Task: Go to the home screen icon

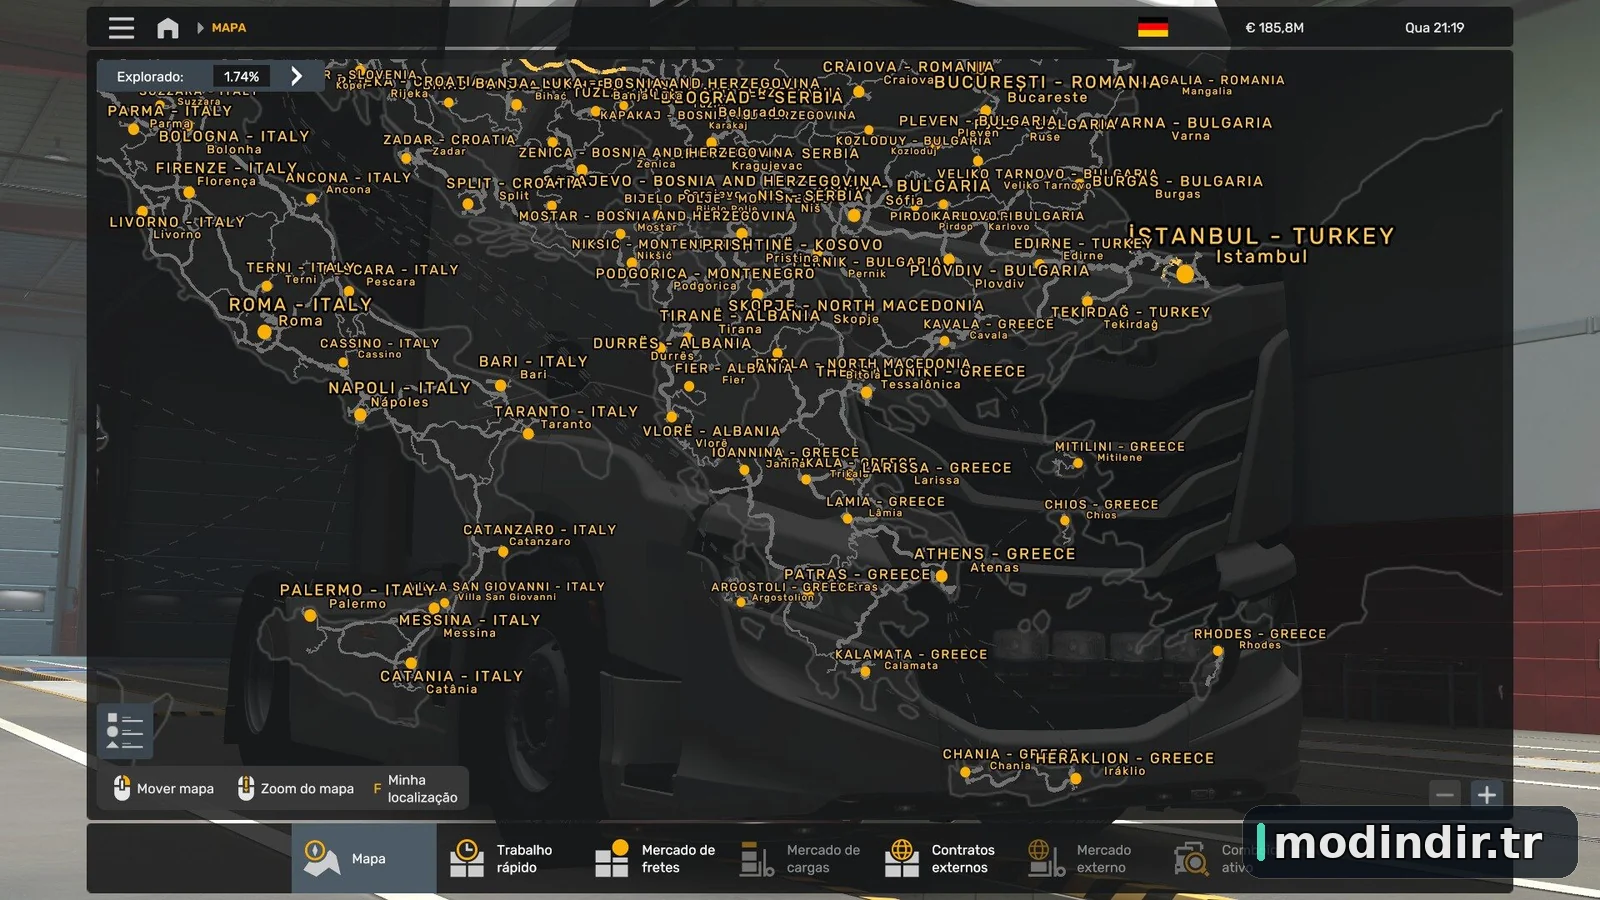Action: tap(168, 28)
